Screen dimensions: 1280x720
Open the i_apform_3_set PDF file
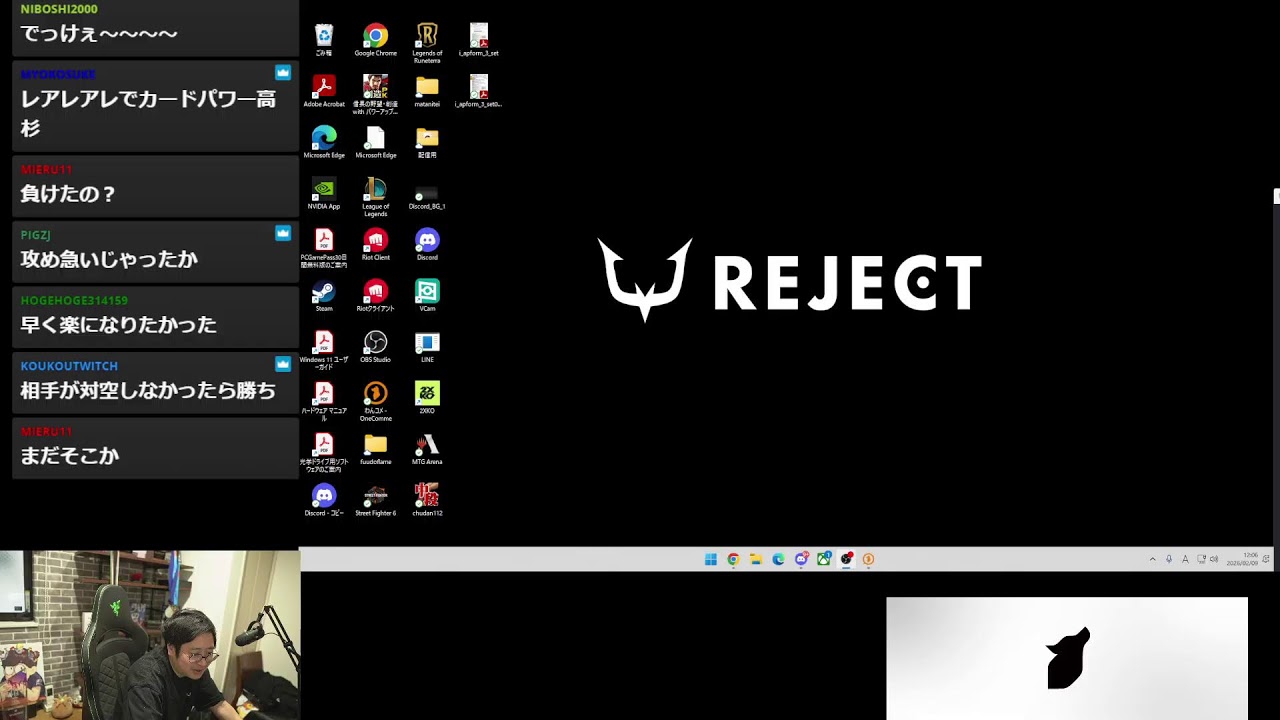coord(479,40)
